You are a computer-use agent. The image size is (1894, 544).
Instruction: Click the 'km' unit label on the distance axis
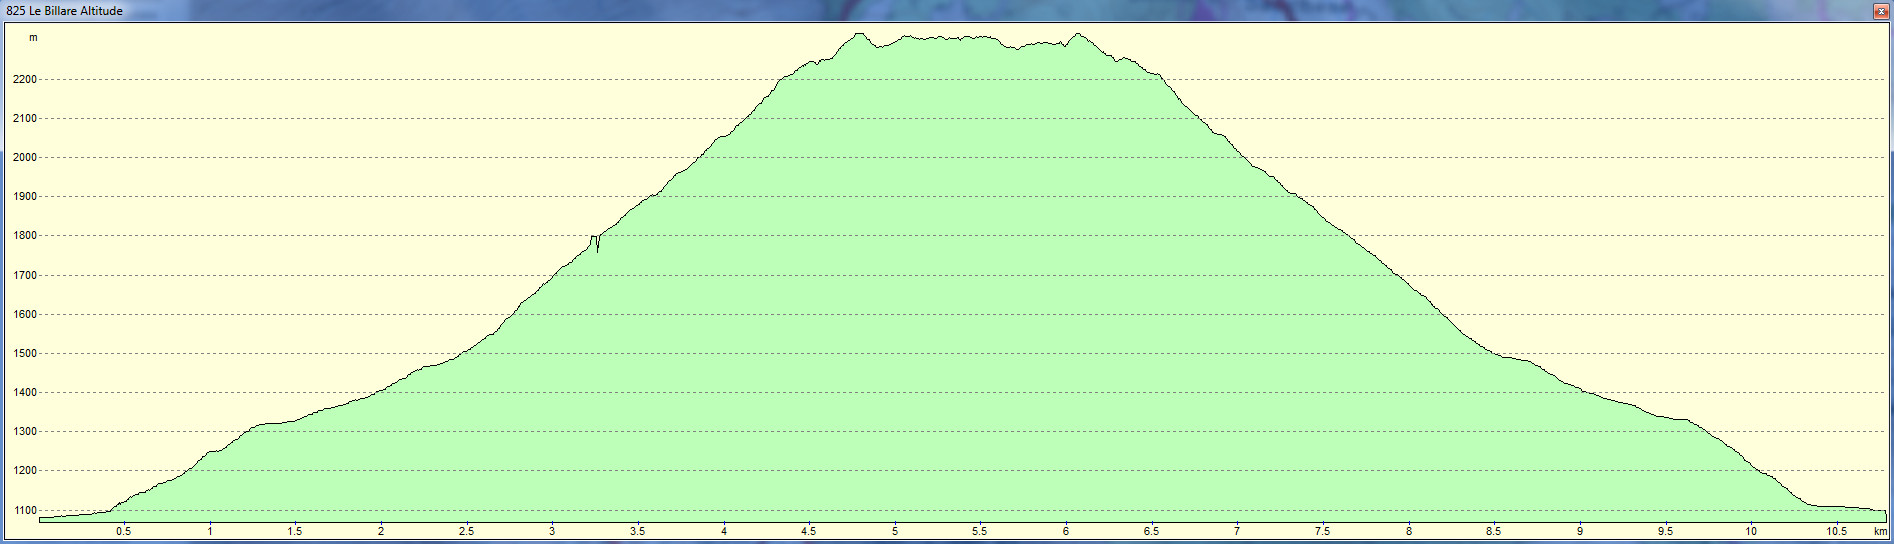click(1880, 531)
